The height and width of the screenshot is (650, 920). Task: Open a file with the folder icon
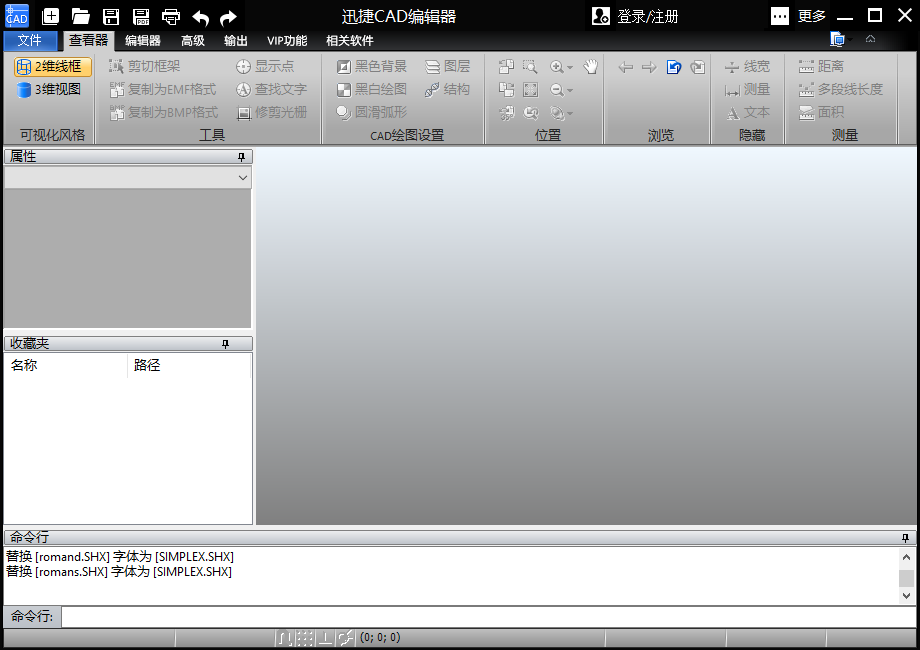[x=80, y=16]
